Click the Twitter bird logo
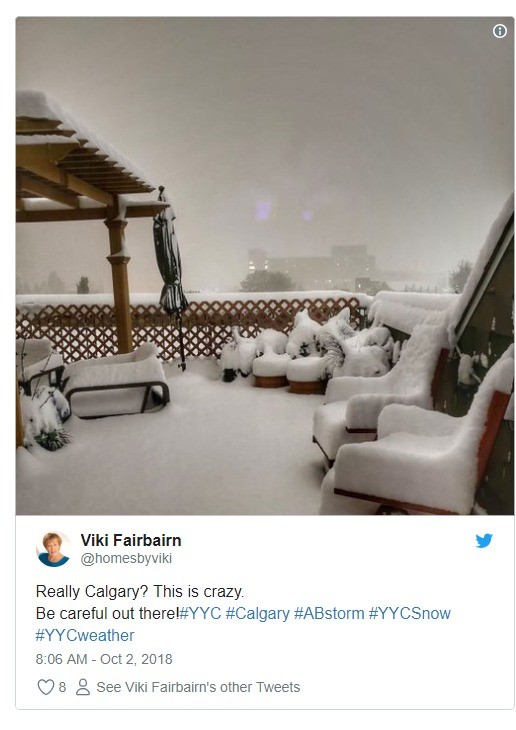Image resolution: width=516 pixels, height=730 pixels. pos(483,541)
